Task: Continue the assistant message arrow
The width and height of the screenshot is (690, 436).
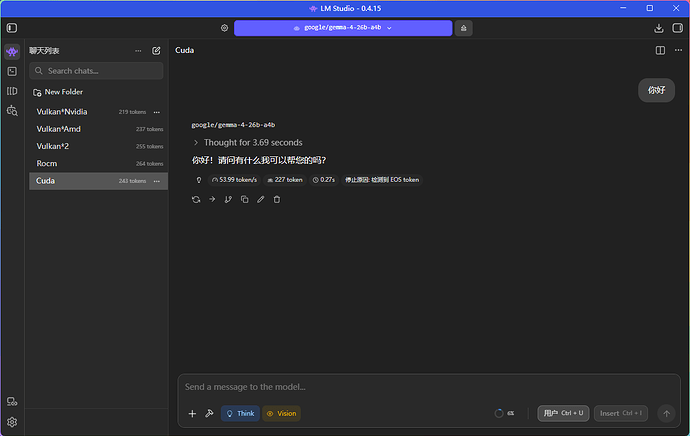Action: coord(212,199)
